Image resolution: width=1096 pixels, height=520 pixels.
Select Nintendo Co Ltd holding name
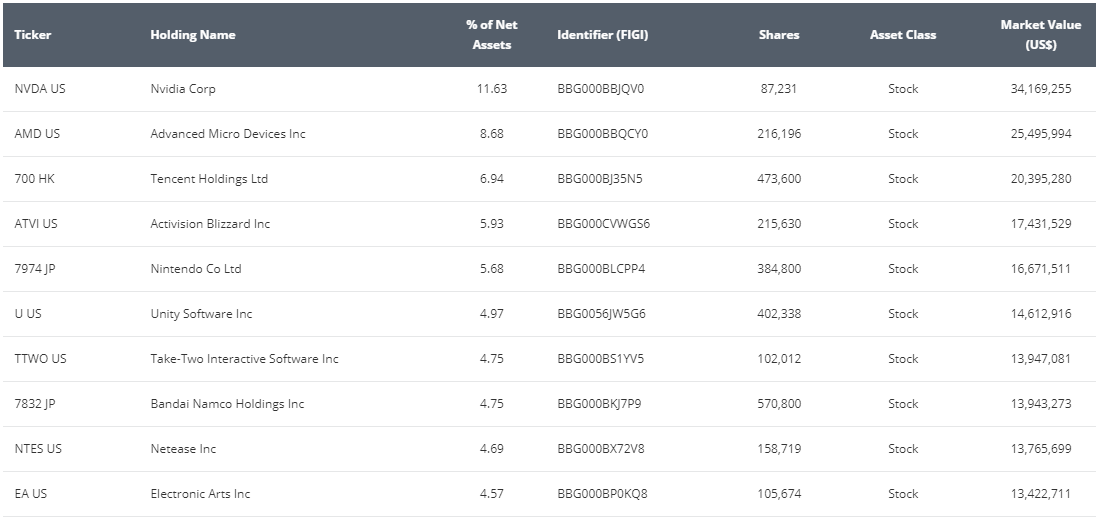tap(196, 268)
